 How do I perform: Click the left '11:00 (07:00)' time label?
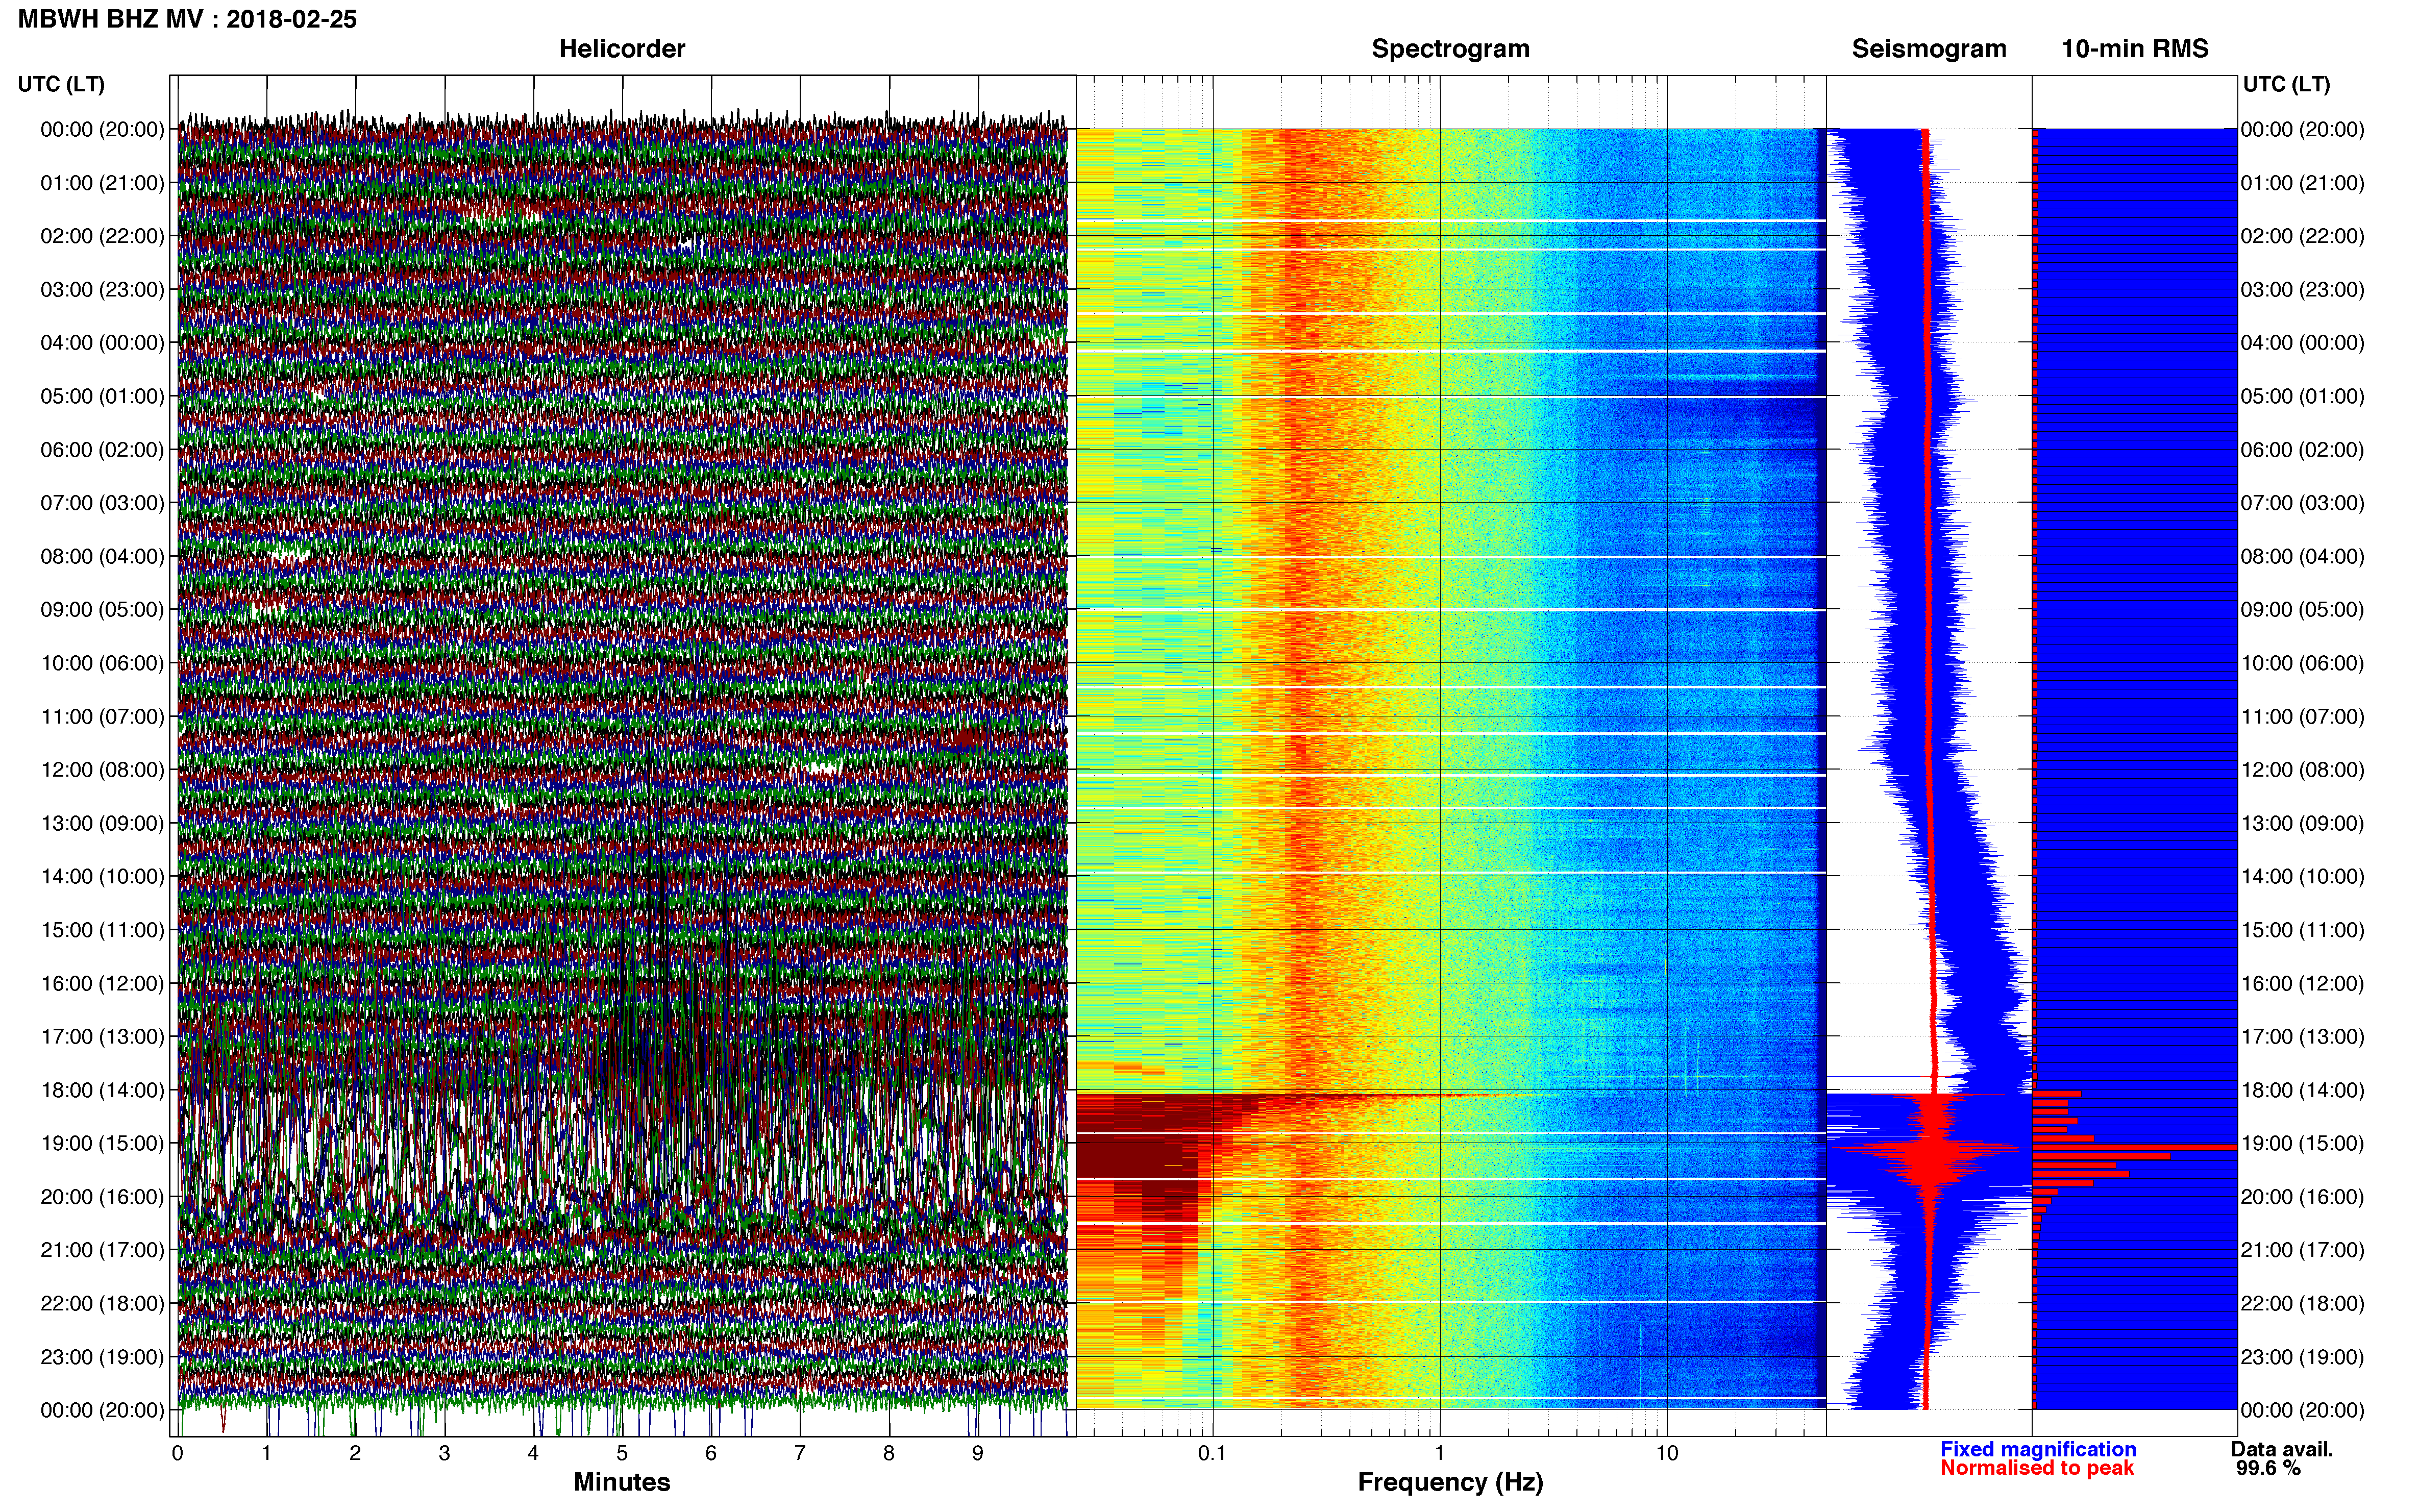point(102,717)
